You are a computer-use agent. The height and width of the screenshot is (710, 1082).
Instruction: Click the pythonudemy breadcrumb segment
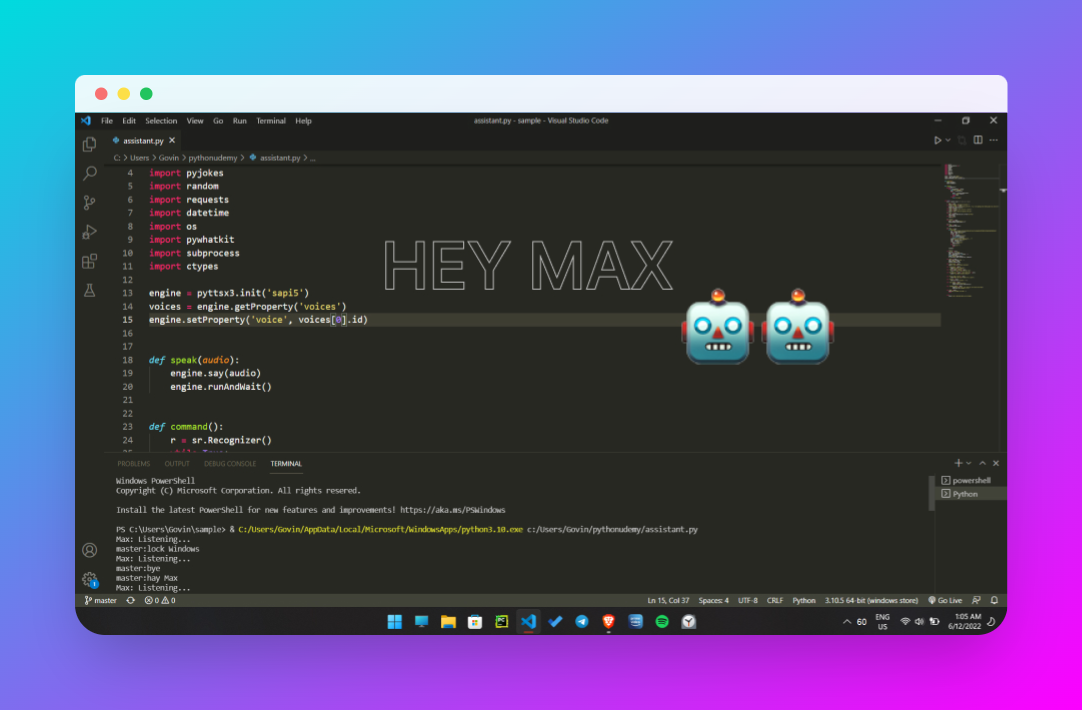point(213,158)
